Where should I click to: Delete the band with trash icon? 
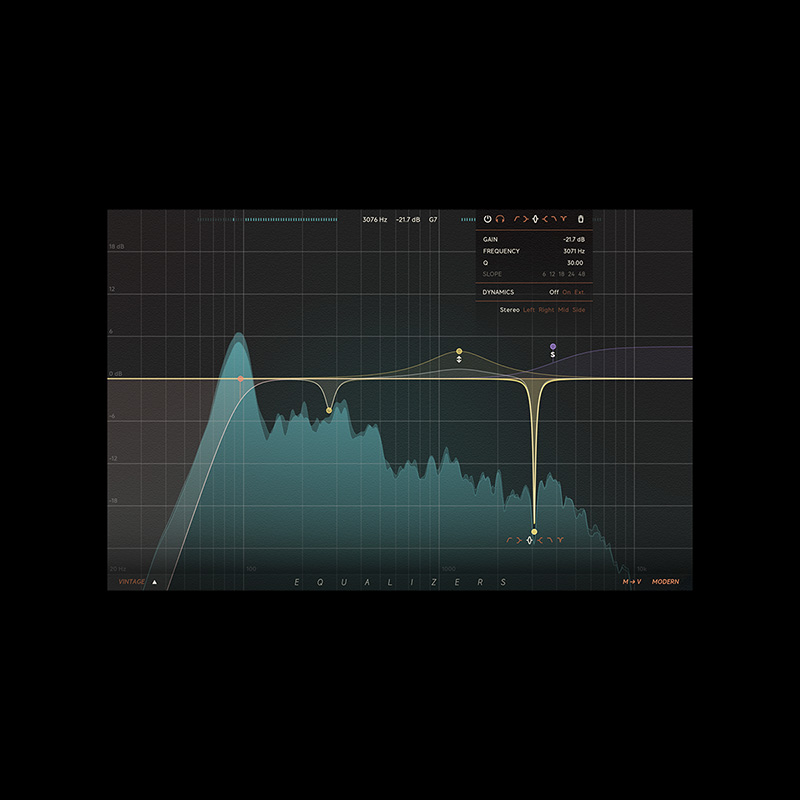tap(581, 218)
